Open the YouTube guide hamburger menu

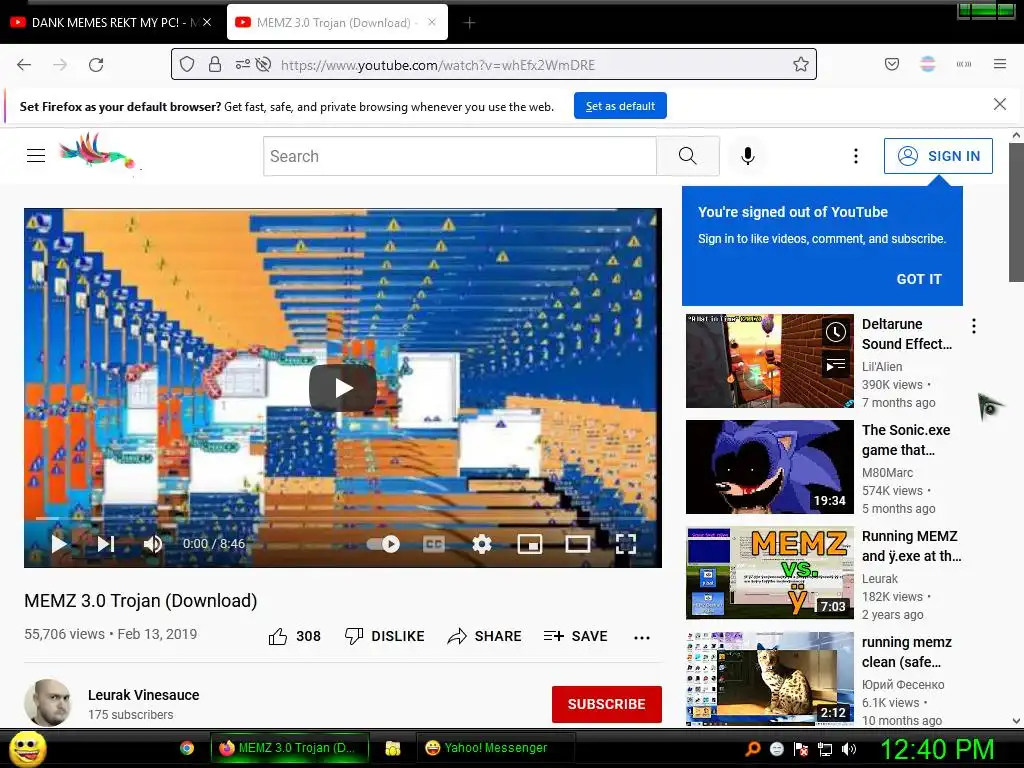(x=36, y=155)
